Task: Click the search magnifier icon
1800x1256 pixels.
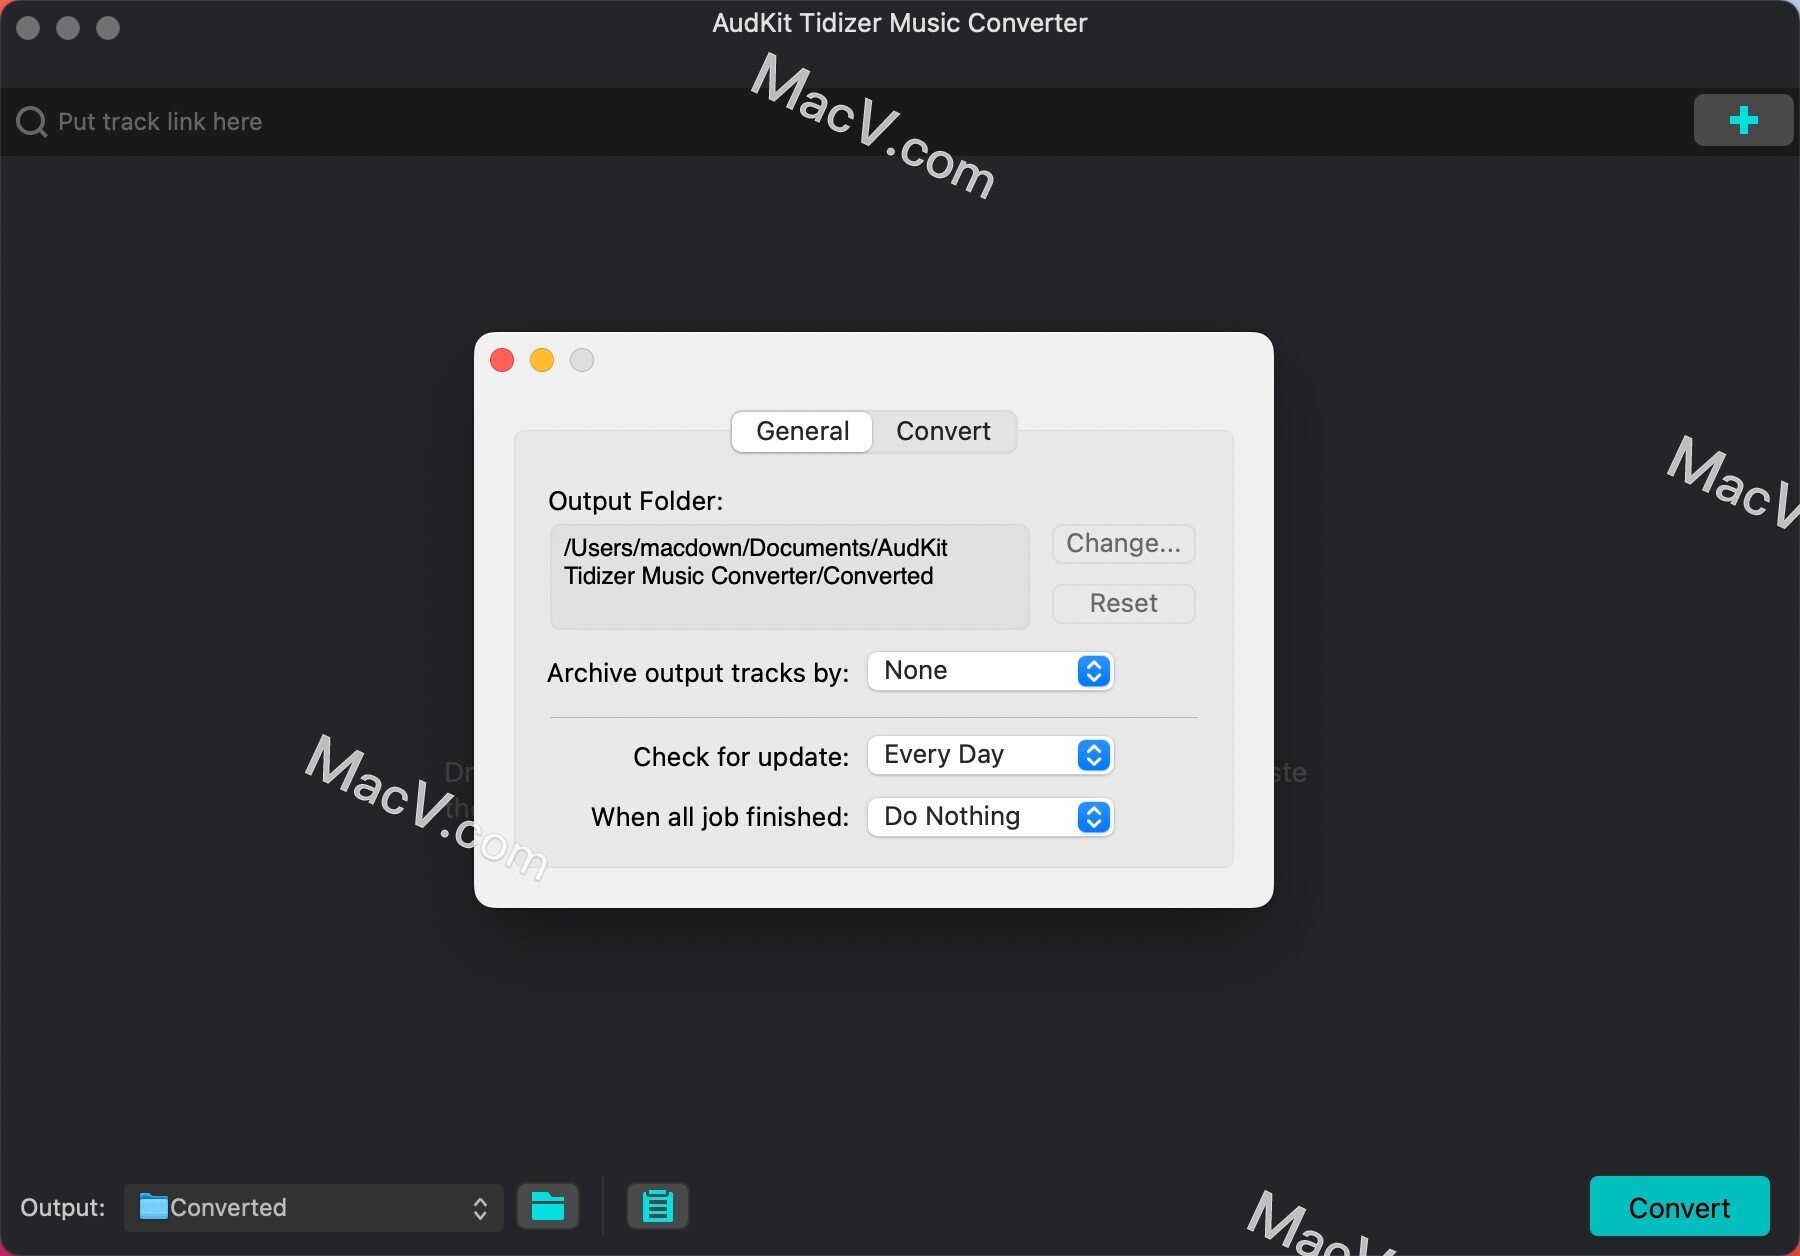Action: [x=32, y=122]
